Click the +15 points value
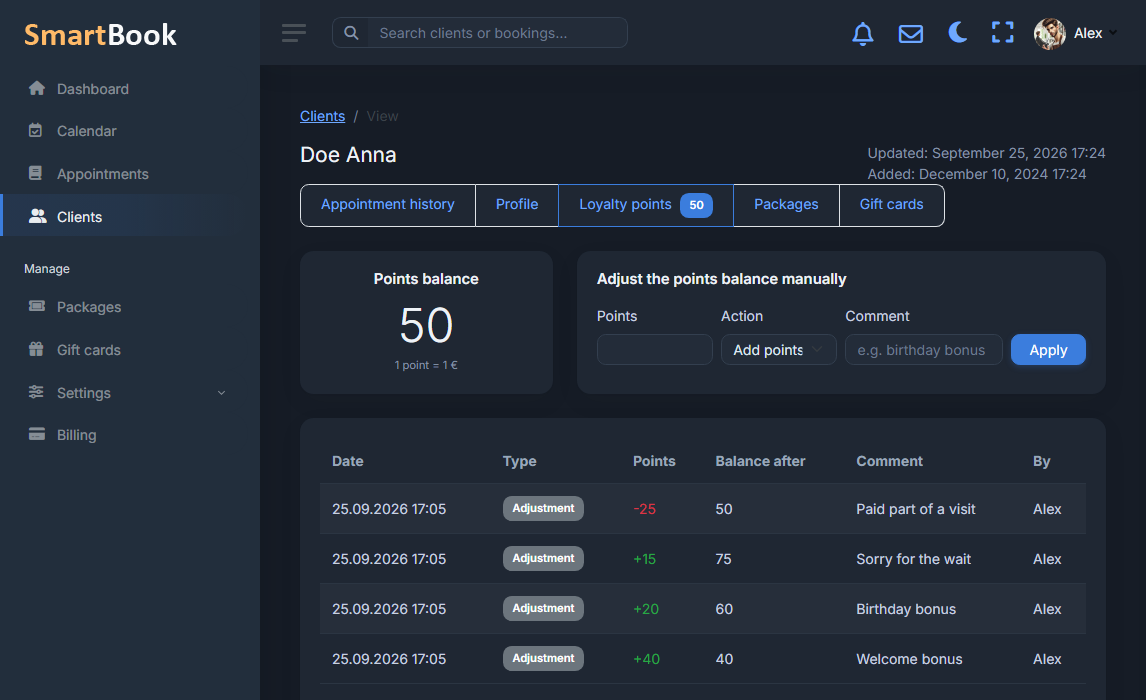 tap(645, 559)
